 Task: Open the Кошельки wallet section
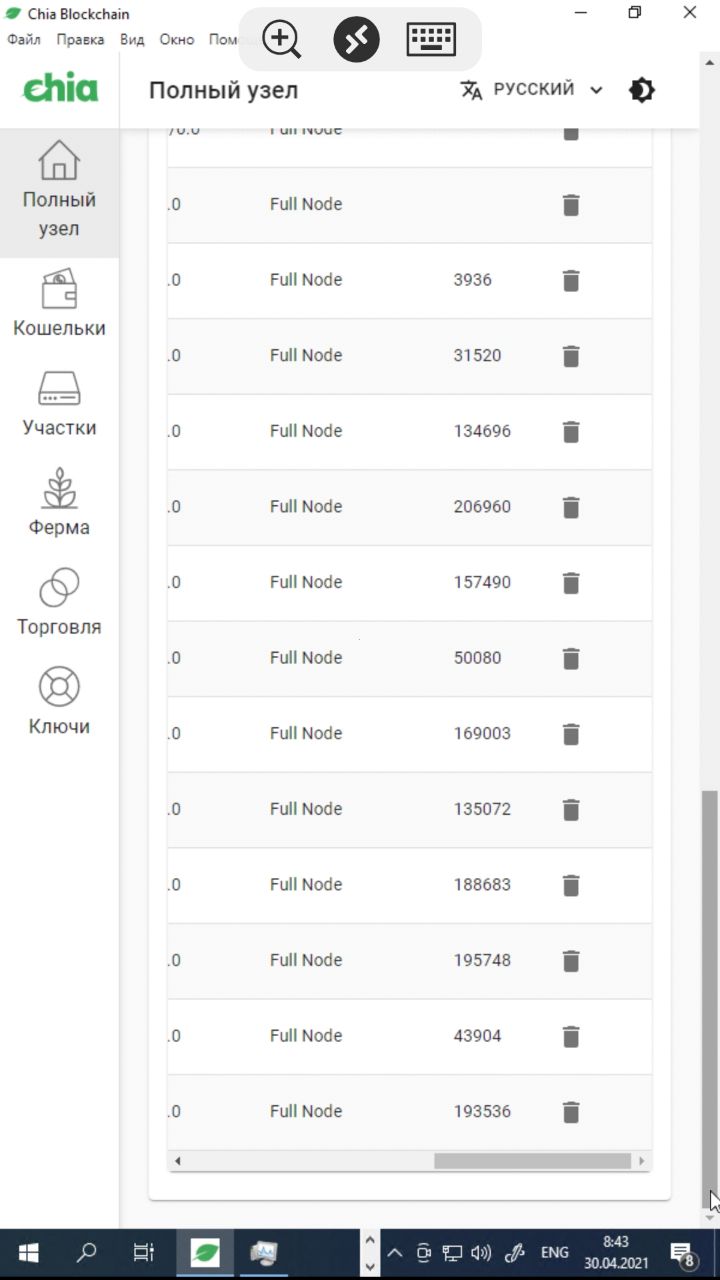click(59, 305)
